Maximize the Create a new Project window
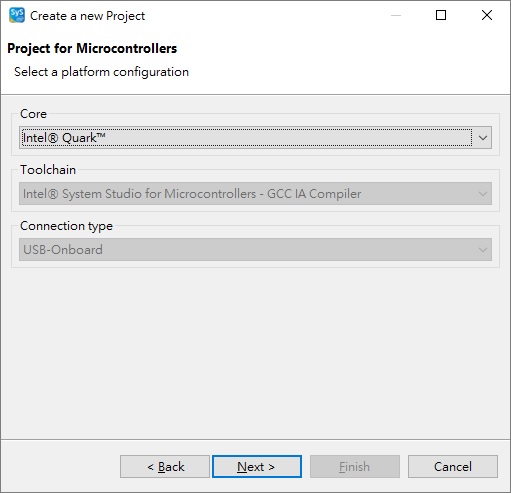The image size is (511, 493). pyautogui.click(x=441, y=15)
